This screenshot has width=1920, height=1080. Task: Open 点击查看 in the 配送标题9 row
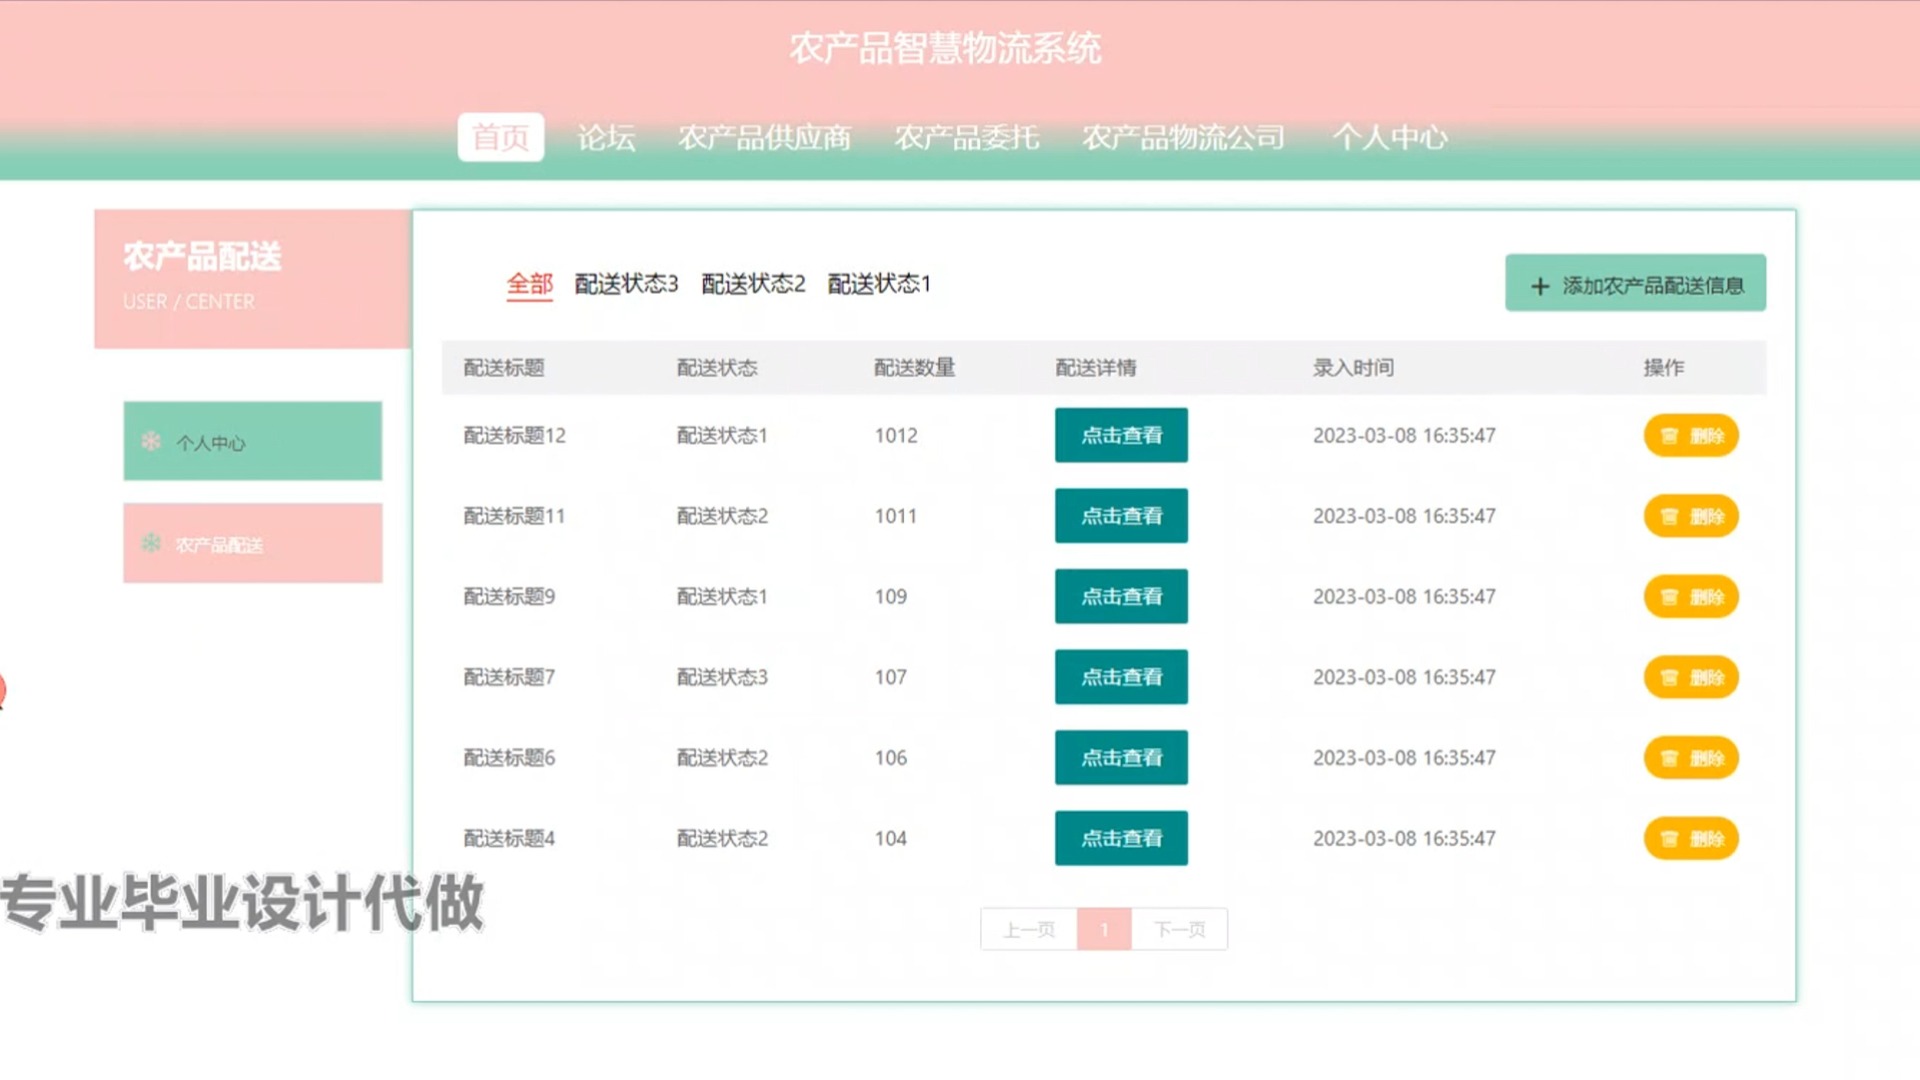coord(1121,596)
